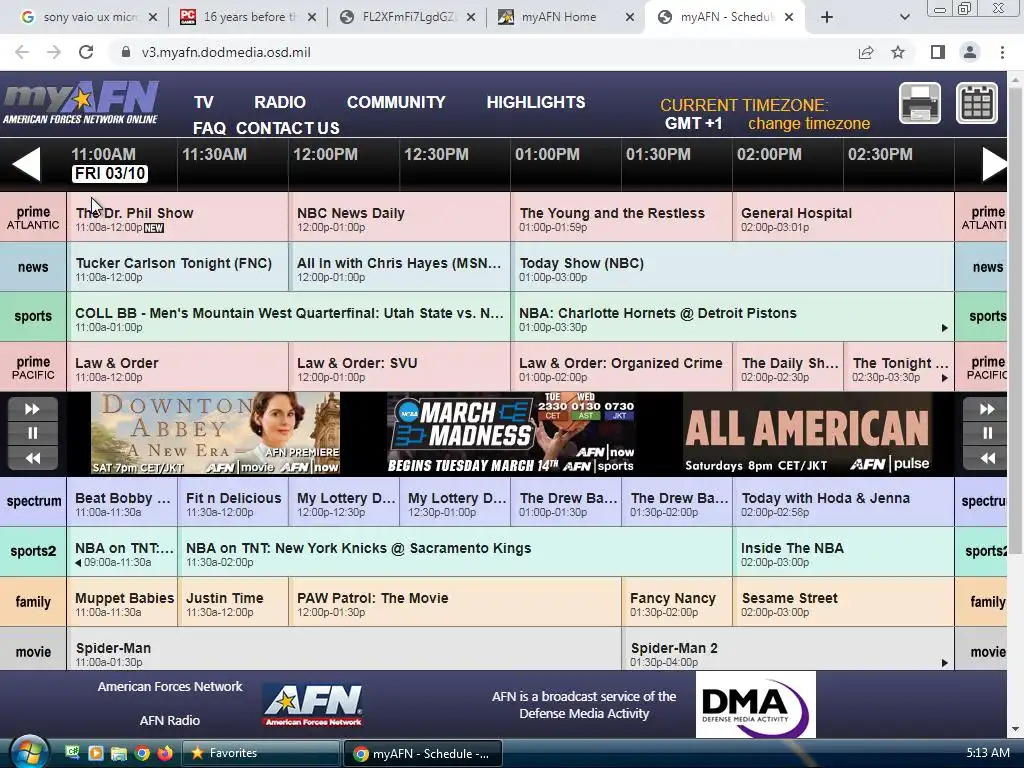Open the March Madness banner
This screenshot has width=1024, height=768.
(x=511, y=433)
